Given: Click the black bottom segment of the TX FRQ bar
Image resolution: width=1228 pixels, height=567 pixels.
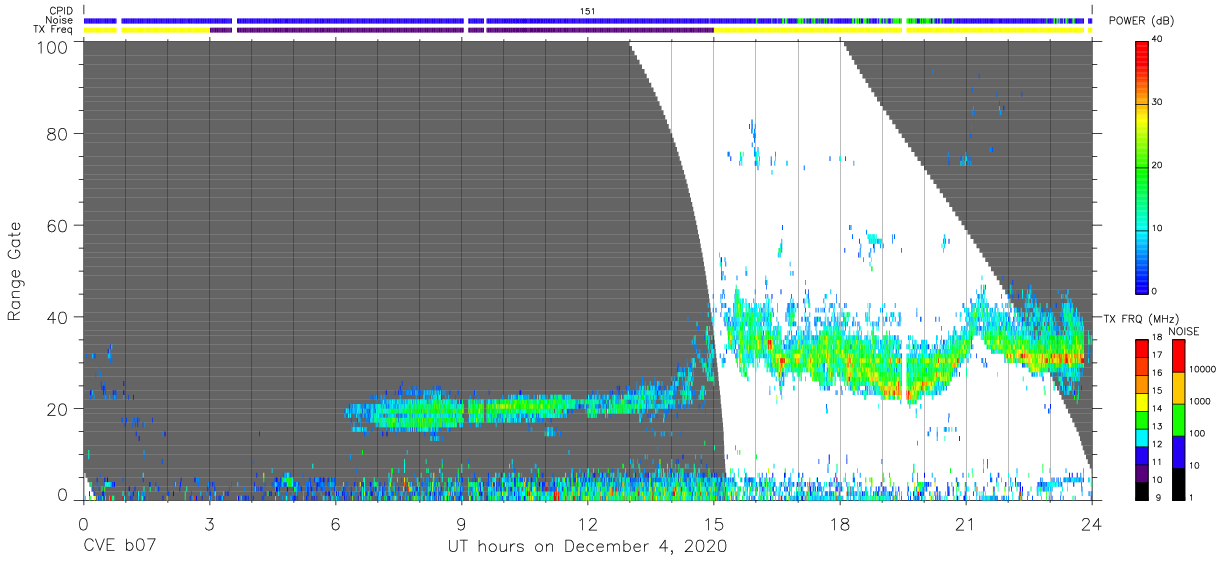Looking at the screenshot, I should [x=1141, y=490].
